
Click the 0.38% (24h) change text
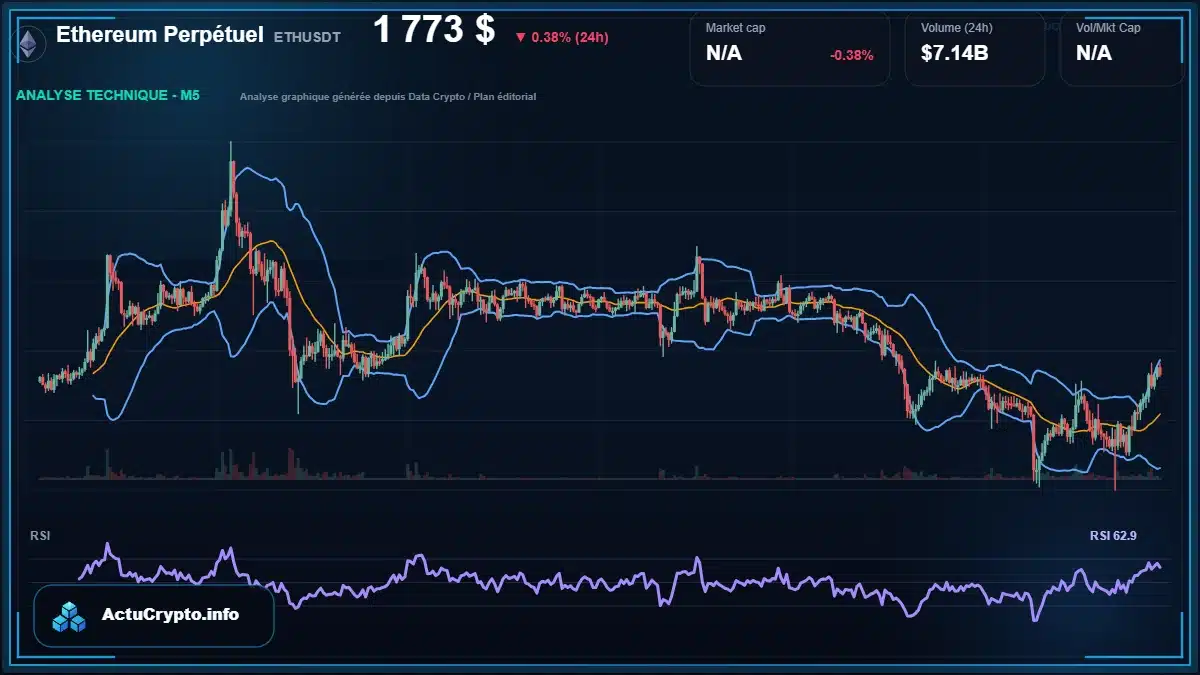(x=569, y=38)
